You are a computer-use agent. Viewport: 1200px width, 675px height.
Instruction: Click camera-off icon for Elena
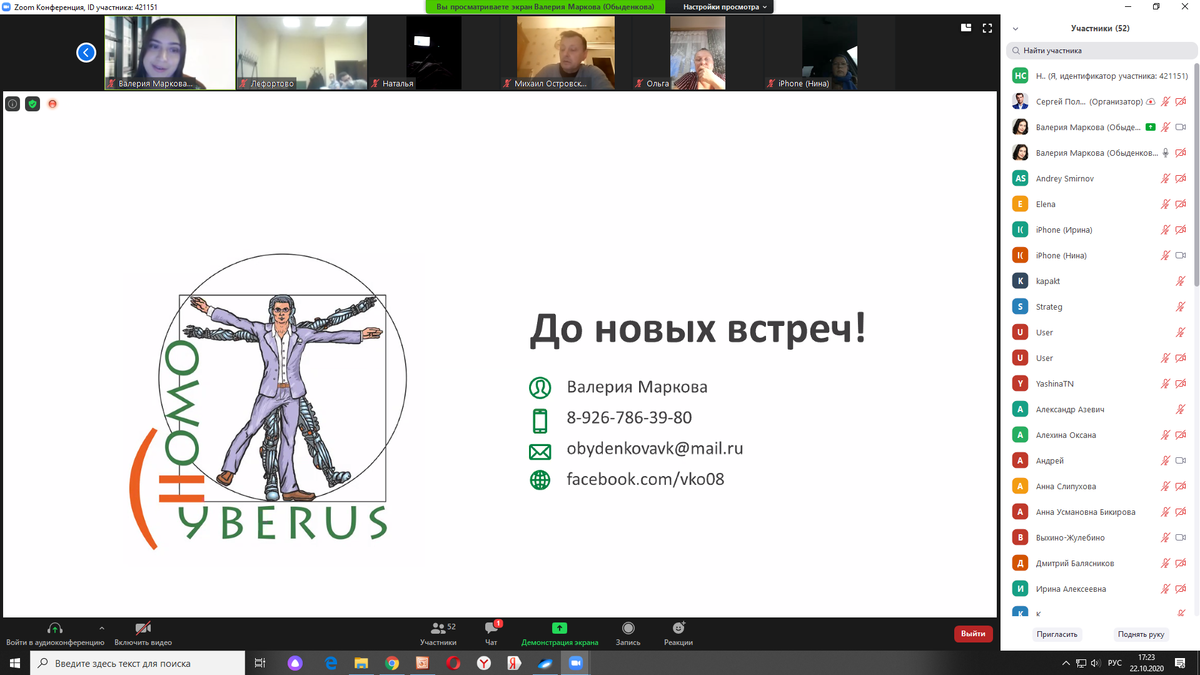tap(1181, 204)
